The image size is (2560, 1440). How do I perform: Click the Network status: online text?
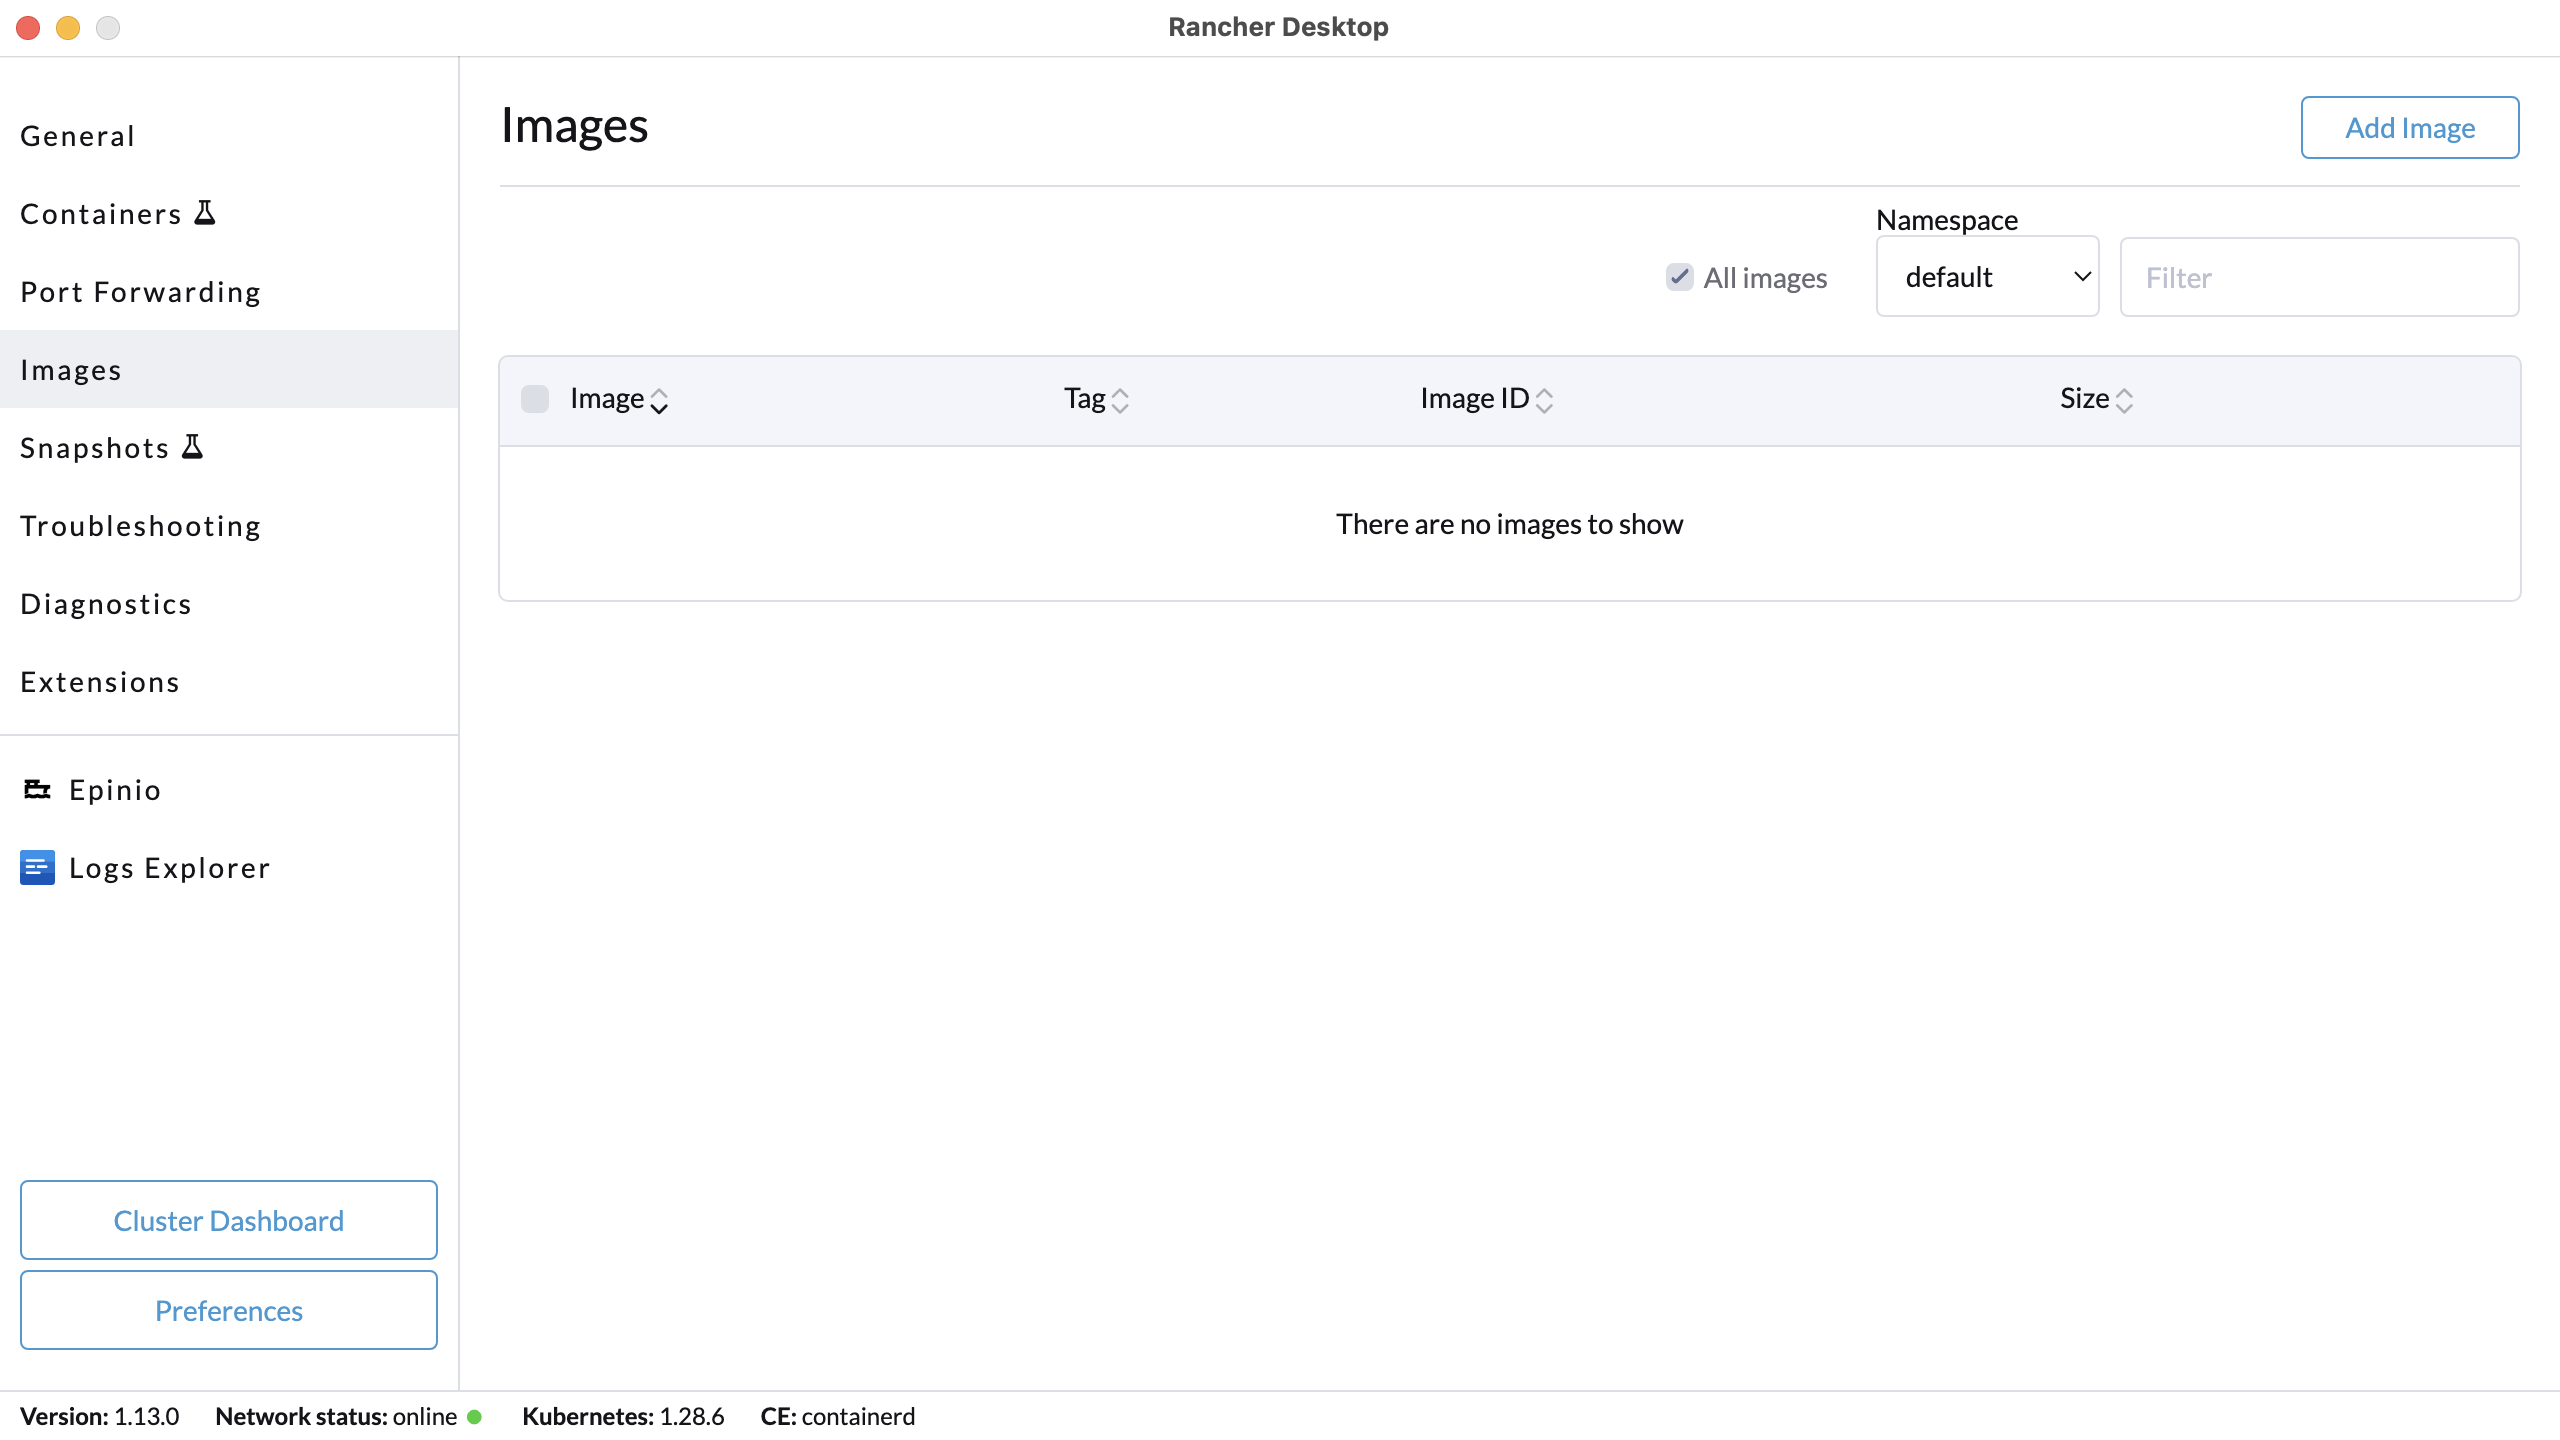click(336, 1417)
